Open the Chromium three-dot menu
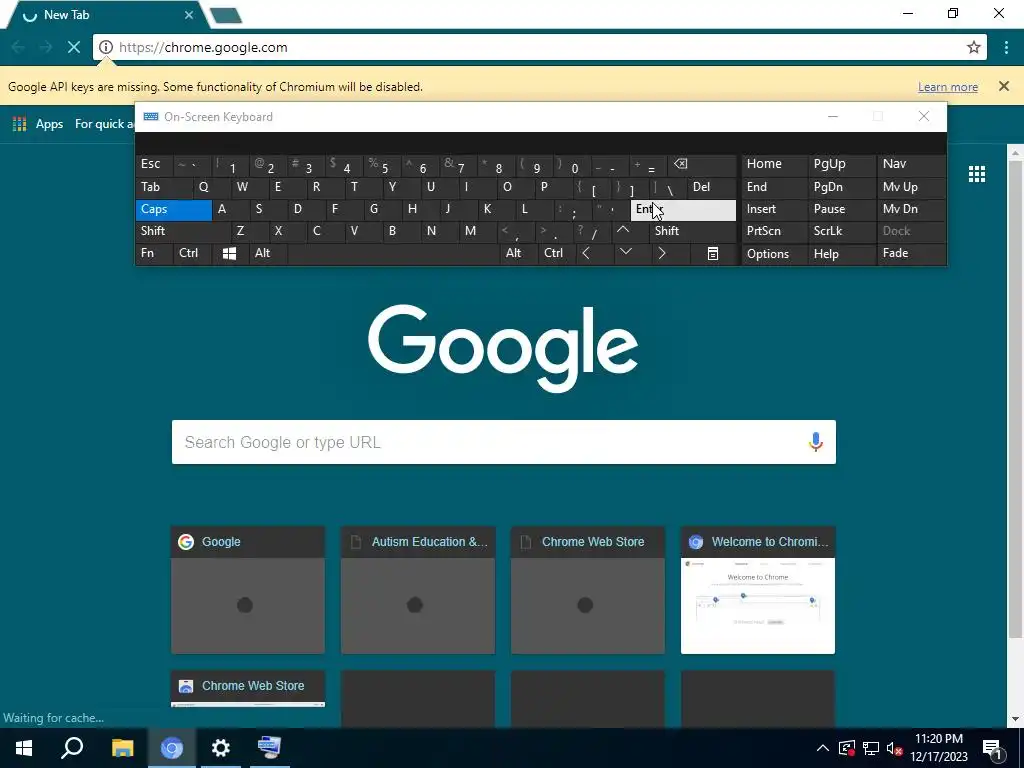Screen dimensions: 1024x768 click(1006, 47)
